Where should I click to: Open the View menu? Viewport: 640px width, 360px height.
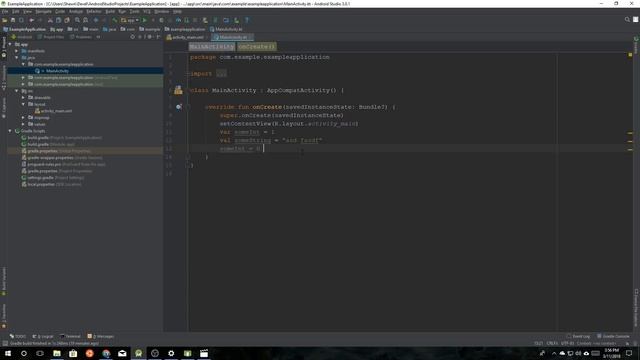click(27, 11)
